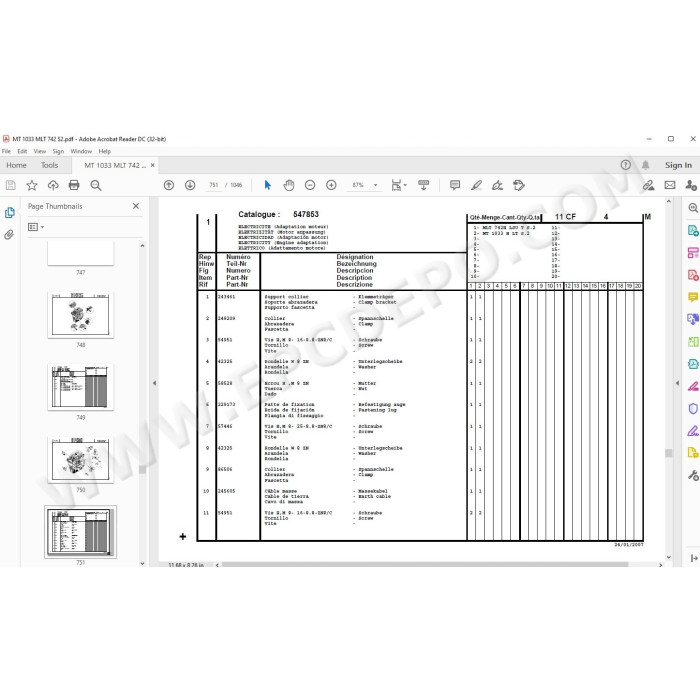Open the zoom percentage dropdown
The image size is (700, 700).
(x=375, y=185)
